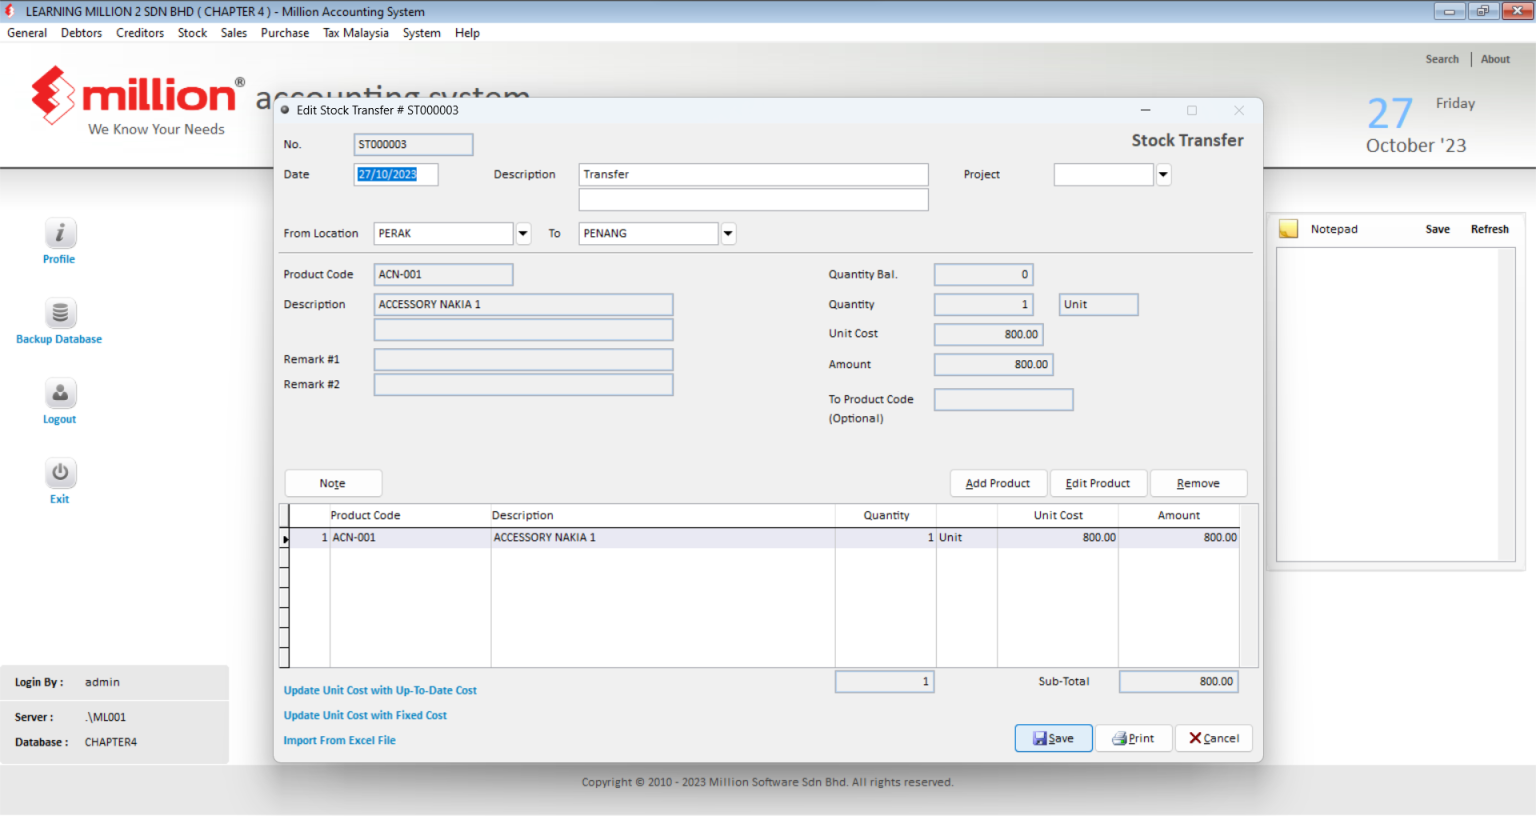The height and width of the screenshot is (816, 1536).
Task: Cancel editing the stock transfer
Action: [x=1213, y=738]
